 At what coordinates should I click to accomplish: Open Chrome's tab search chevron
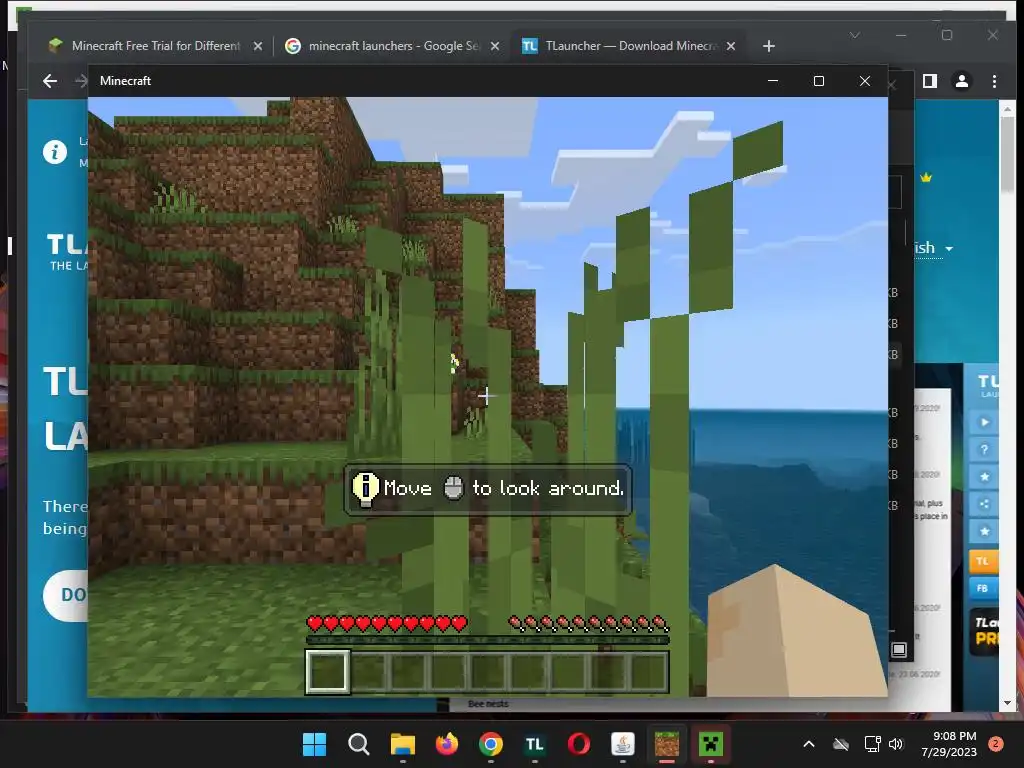pos(854,35)
